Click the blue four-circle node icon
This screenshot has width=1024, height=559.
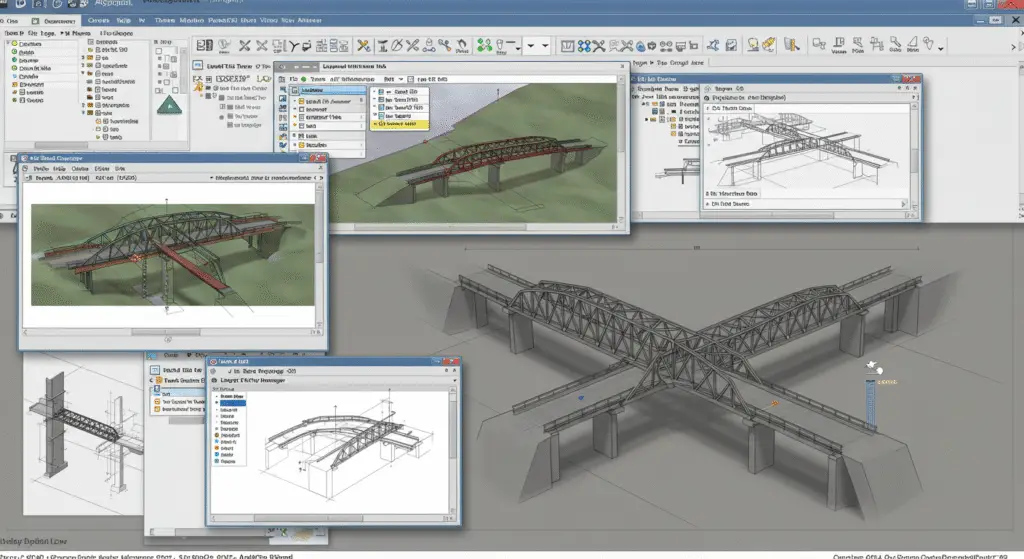[584, 46]
